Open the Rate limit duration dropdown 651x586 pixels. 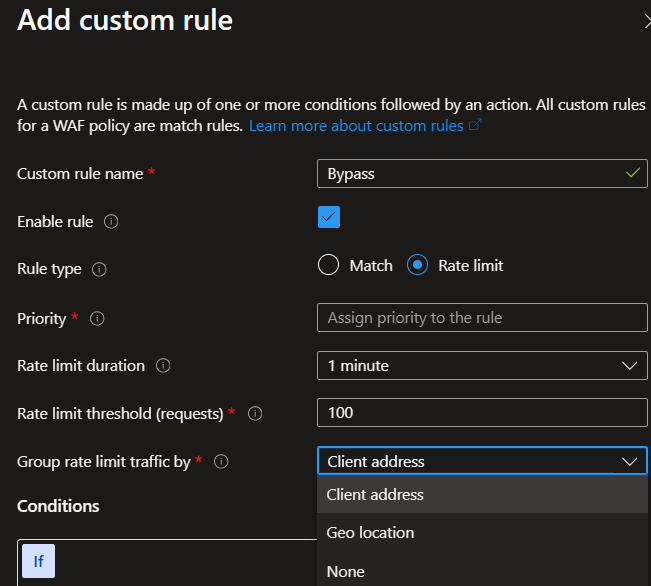[x=482, y=366]
